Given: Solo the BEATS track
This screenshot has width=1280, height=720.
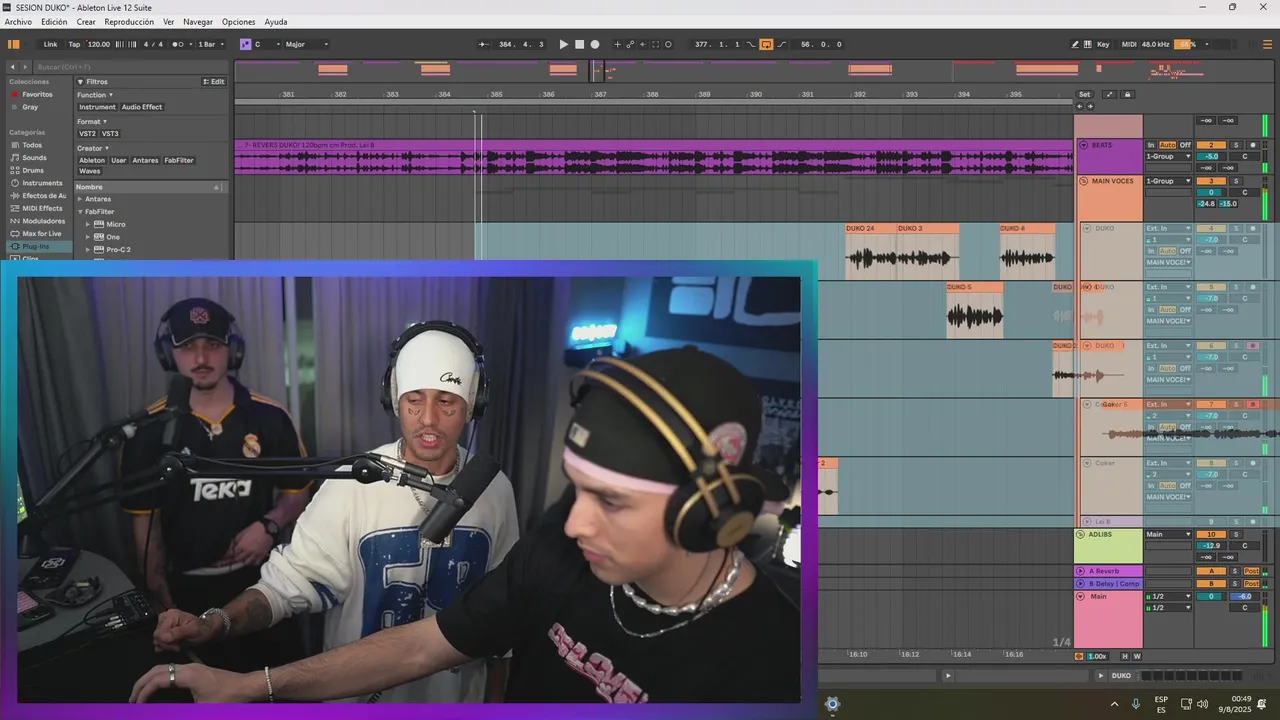Looking at the screenshot, I should (1235, 145).
